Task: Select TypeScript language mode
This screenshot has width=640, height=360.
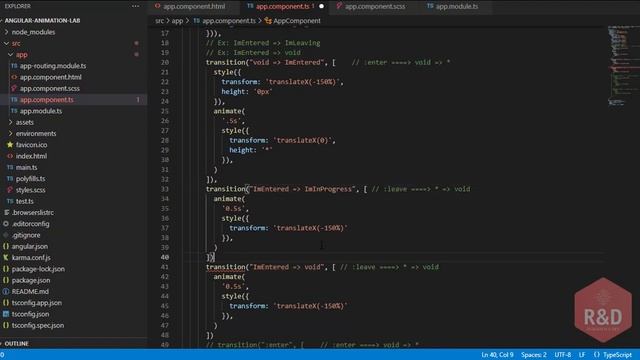Action: tap(617, 355)
